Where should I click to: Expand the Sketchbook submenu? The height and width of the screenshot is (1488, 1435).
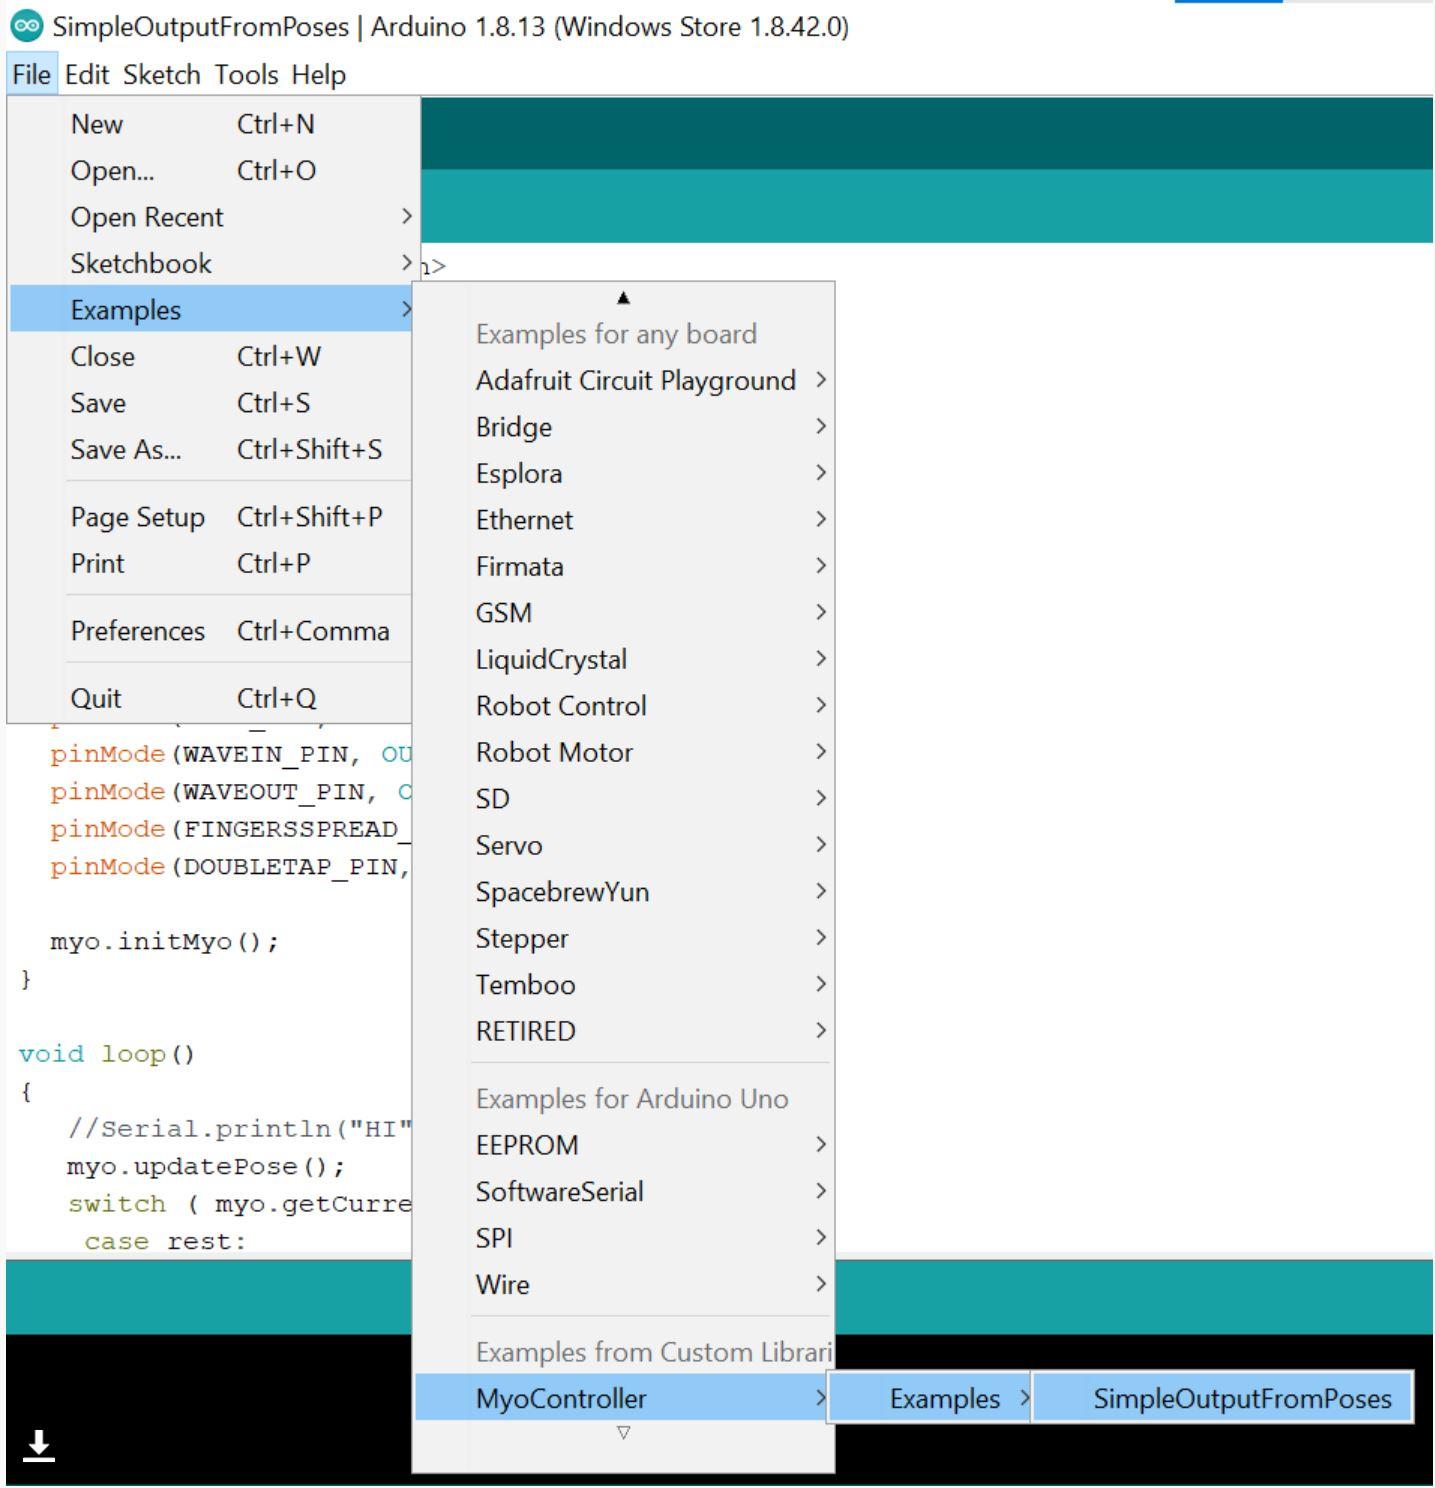click(x=139, y=263)
